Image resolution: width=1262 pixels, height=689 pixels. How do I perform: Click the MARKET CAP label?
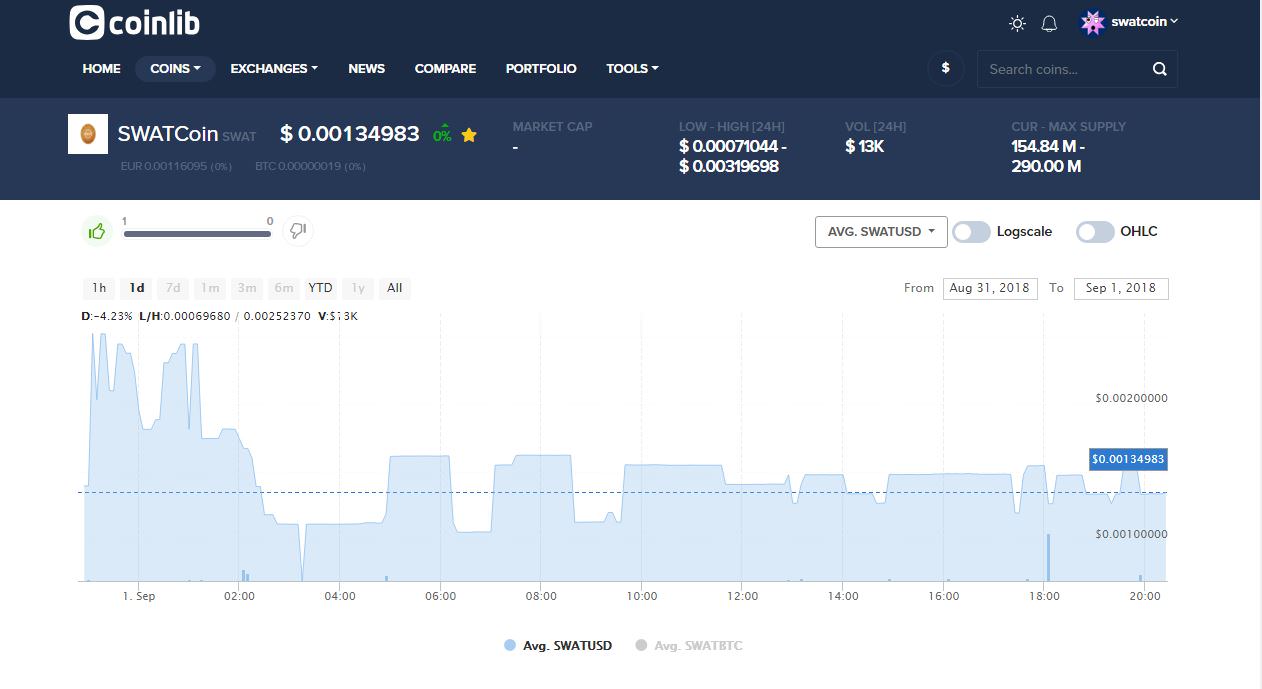point(552,127)
